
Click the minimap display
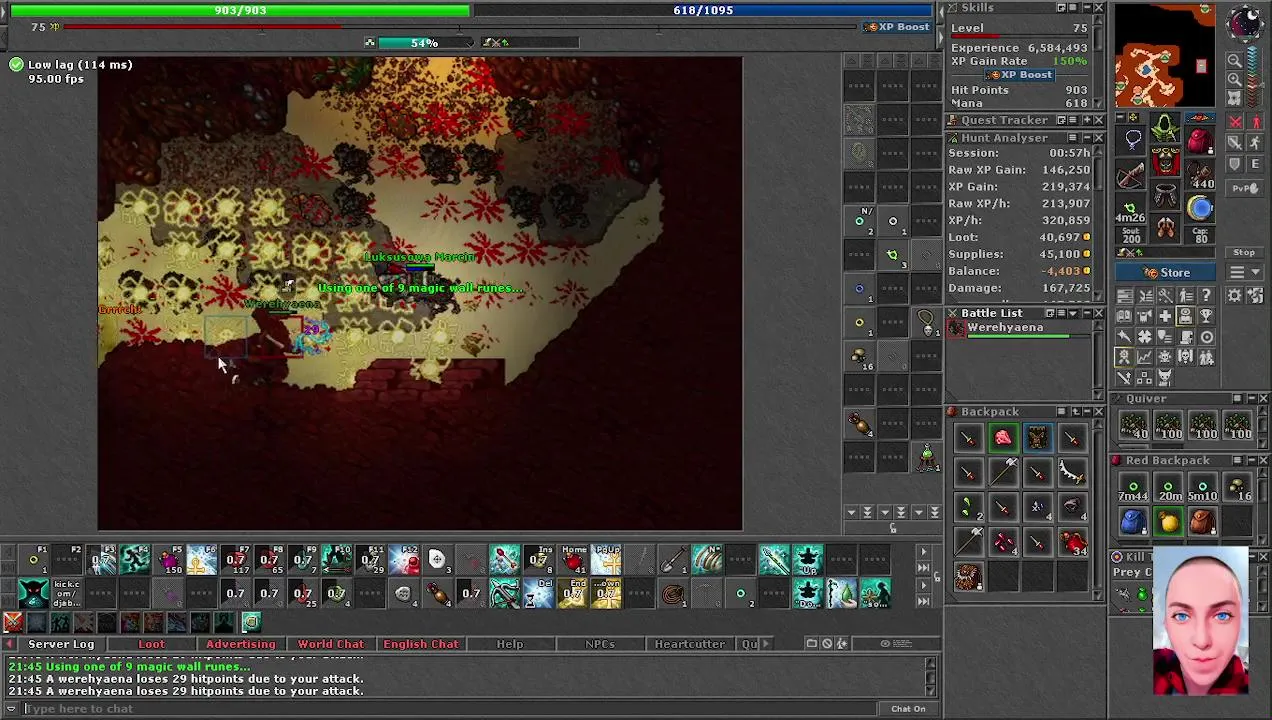[x=1165, y=55]
